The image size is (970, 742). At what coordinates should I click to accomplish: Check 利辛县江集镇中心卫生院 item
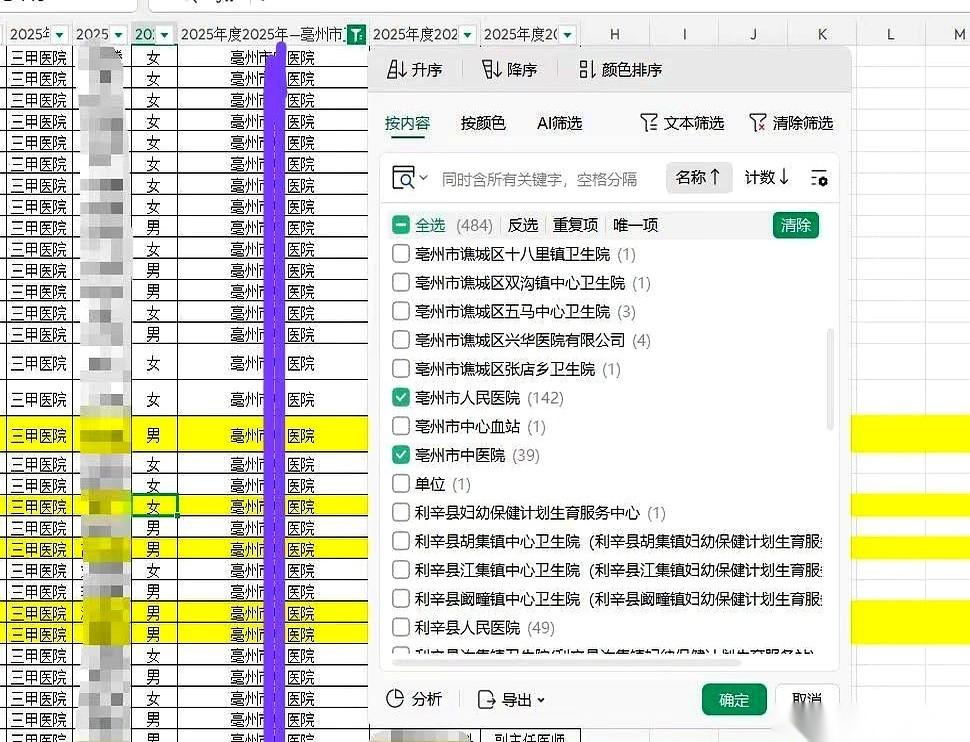coord(401,570)
